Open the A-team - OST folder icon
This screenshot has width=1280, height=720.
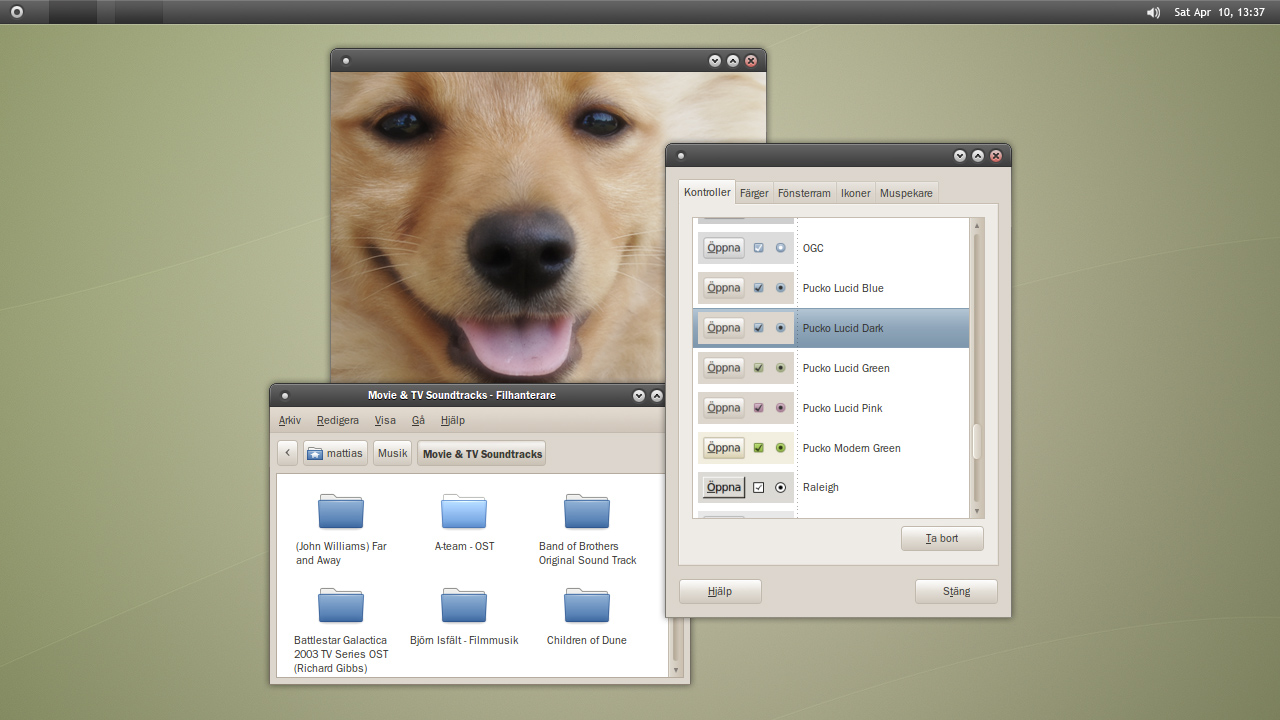point(464,511)
